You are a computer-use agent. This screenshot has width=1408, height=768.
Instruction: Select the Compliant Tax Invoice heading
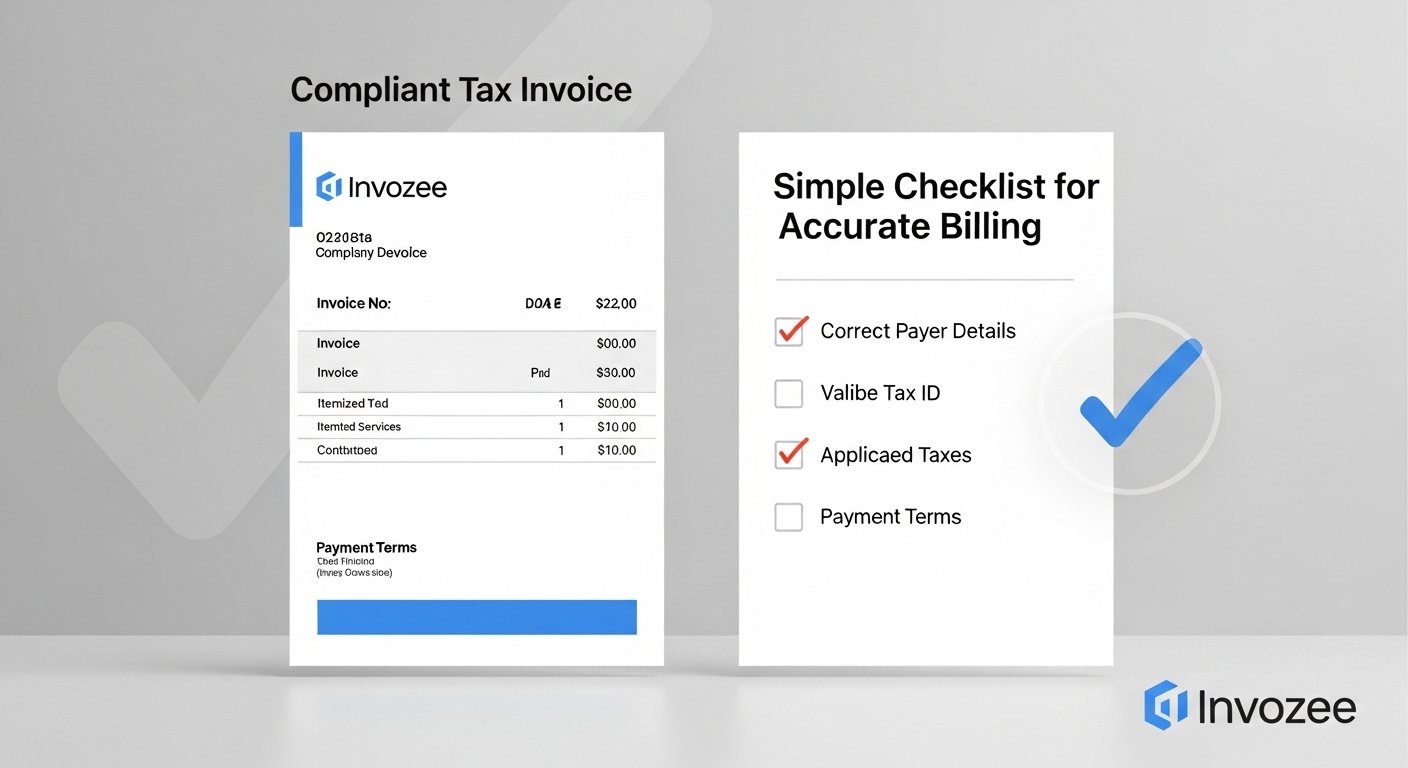pyautogui.click(x=460, y=89)
